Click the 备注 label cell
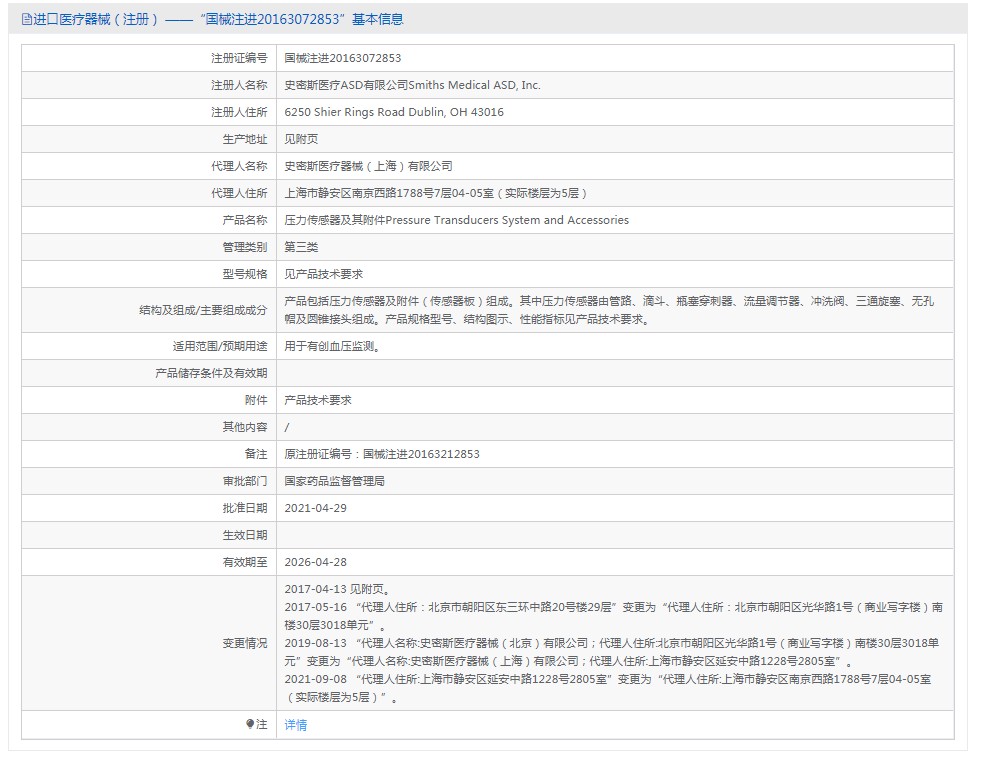This screenshot has width=995, height=766. [x=149, y=454]
